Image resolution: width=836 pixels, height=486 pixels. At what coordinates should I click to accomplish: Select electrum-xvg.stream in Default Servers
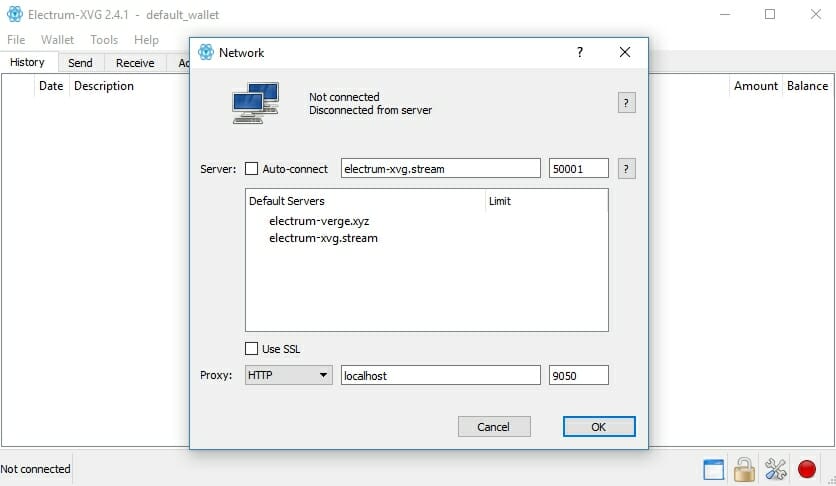coord(323,238)
